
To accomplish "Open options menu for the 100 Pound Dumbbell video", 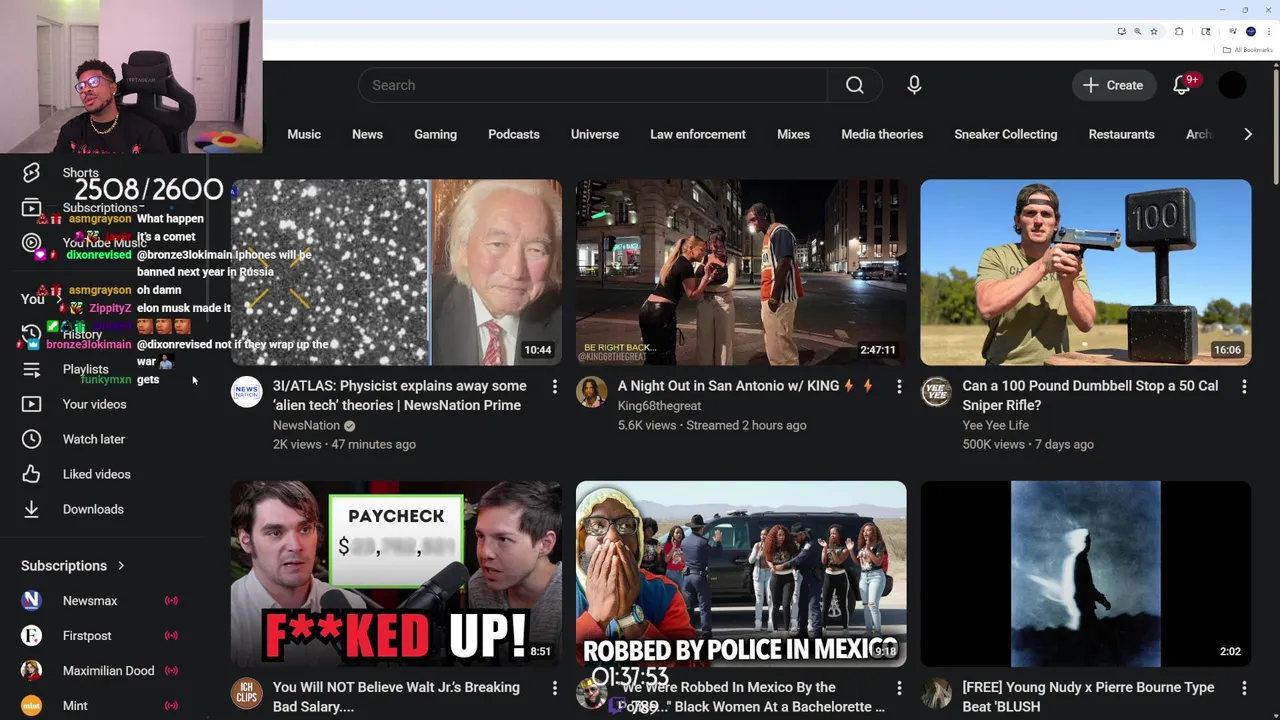I will tap(1244, 386).
